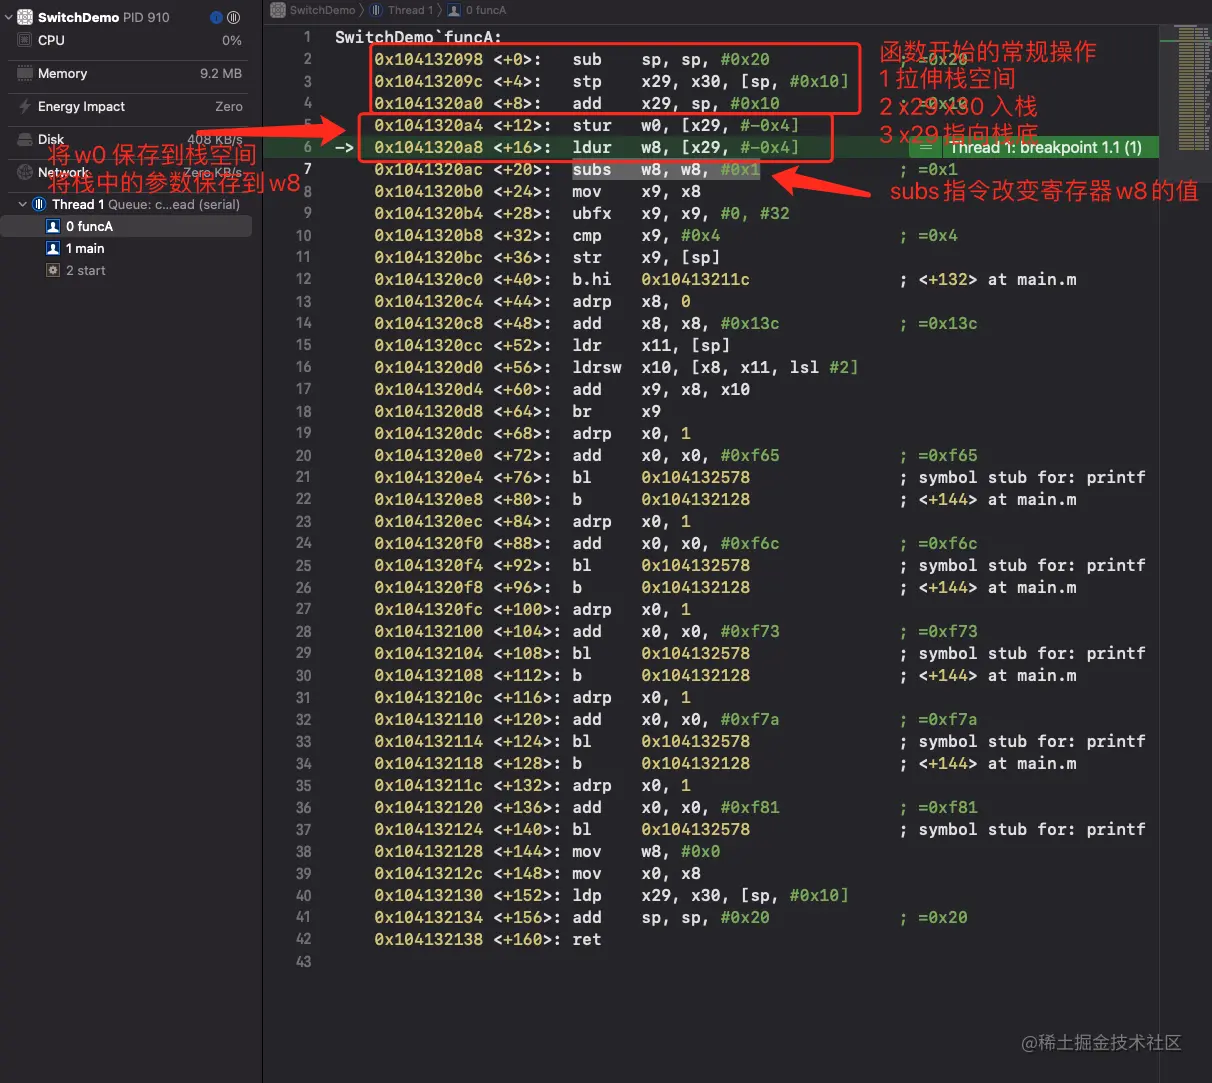Collapse the Thread 1 stack frame list
This screenshot has width=1212, height=1083.
pyautogui.click(x=21, y=204)
